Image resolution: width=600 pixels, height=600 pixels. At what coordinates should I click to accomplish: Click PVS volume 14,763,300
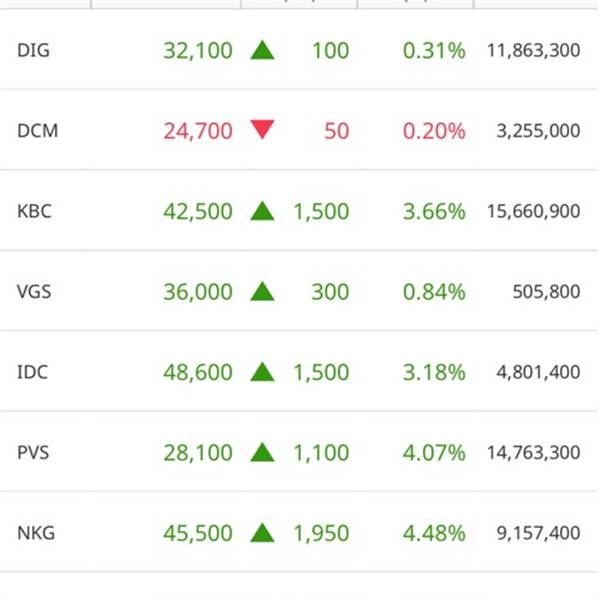[533, 452]
